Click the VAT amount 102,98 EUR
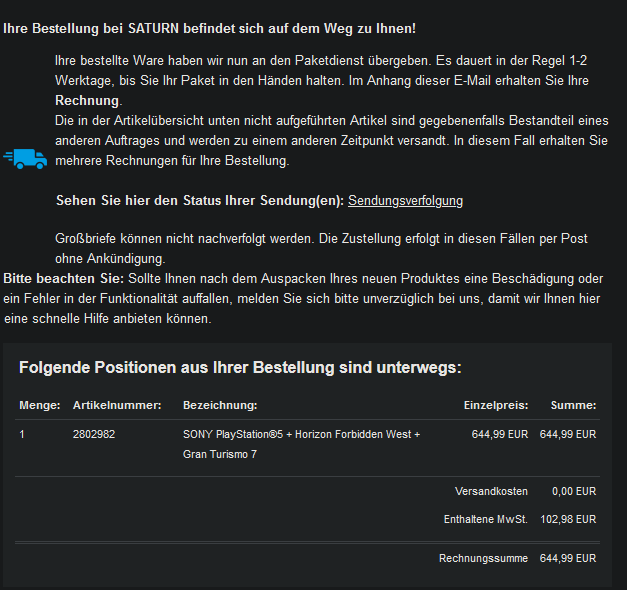 pyautogui.click(x=568, y=519)
